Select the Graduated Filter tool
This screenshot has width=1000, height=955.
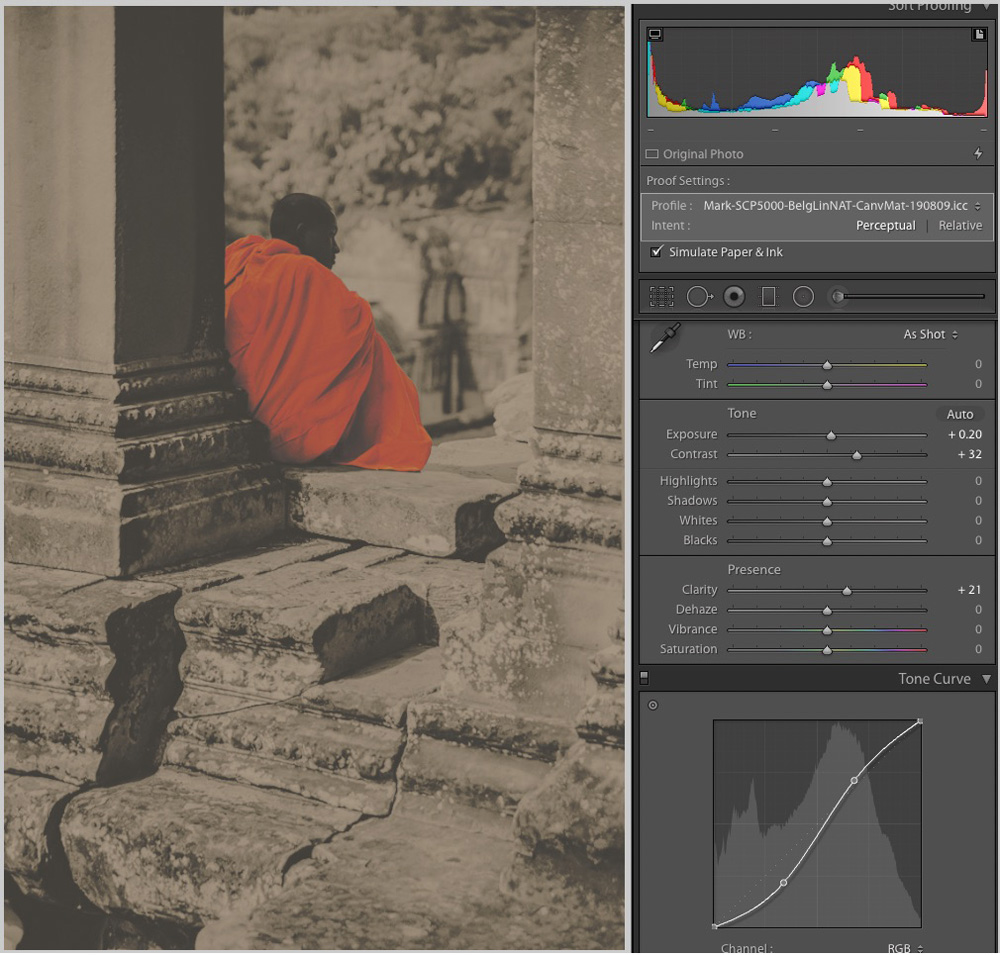coord(768,296)
